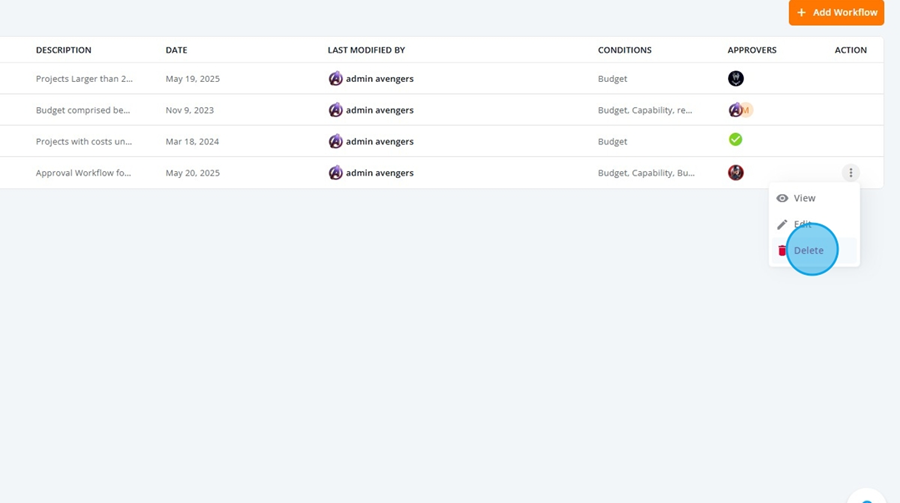Select Delete in the action menu
Screen dimensions: 900x503
[x=814, y=250]
